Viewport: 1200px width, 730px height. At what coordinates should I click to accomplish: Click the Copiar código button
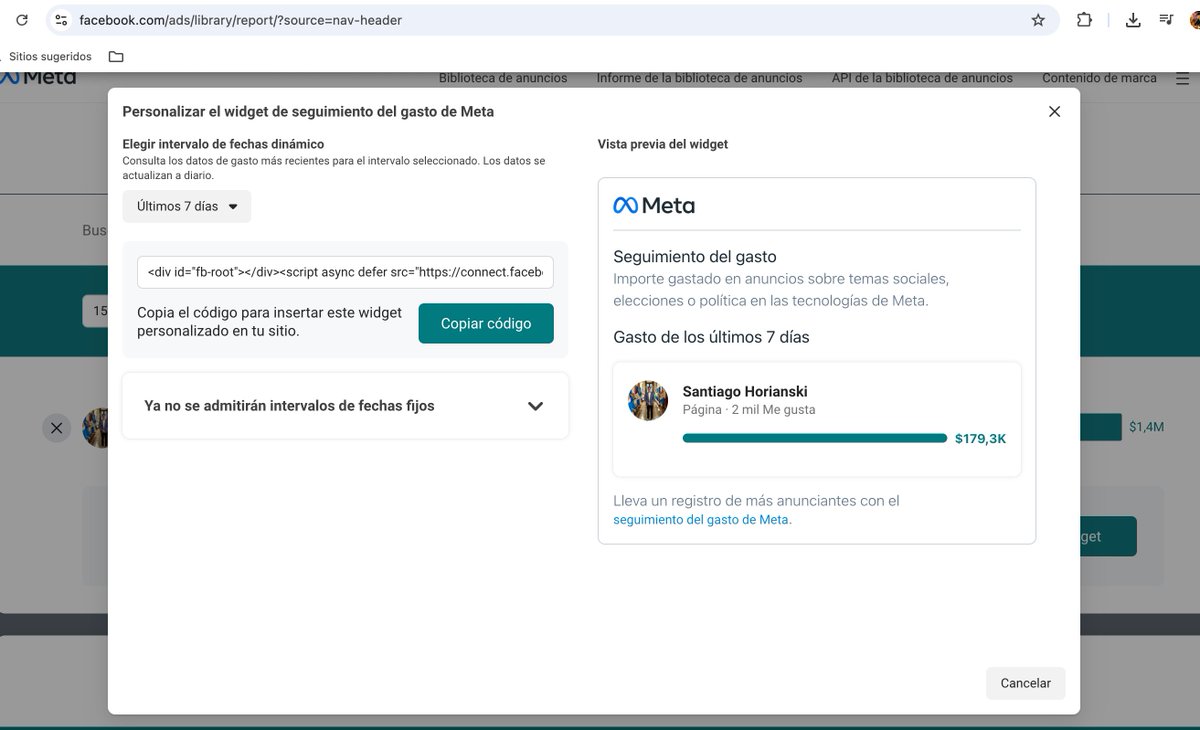click(486, 323)
